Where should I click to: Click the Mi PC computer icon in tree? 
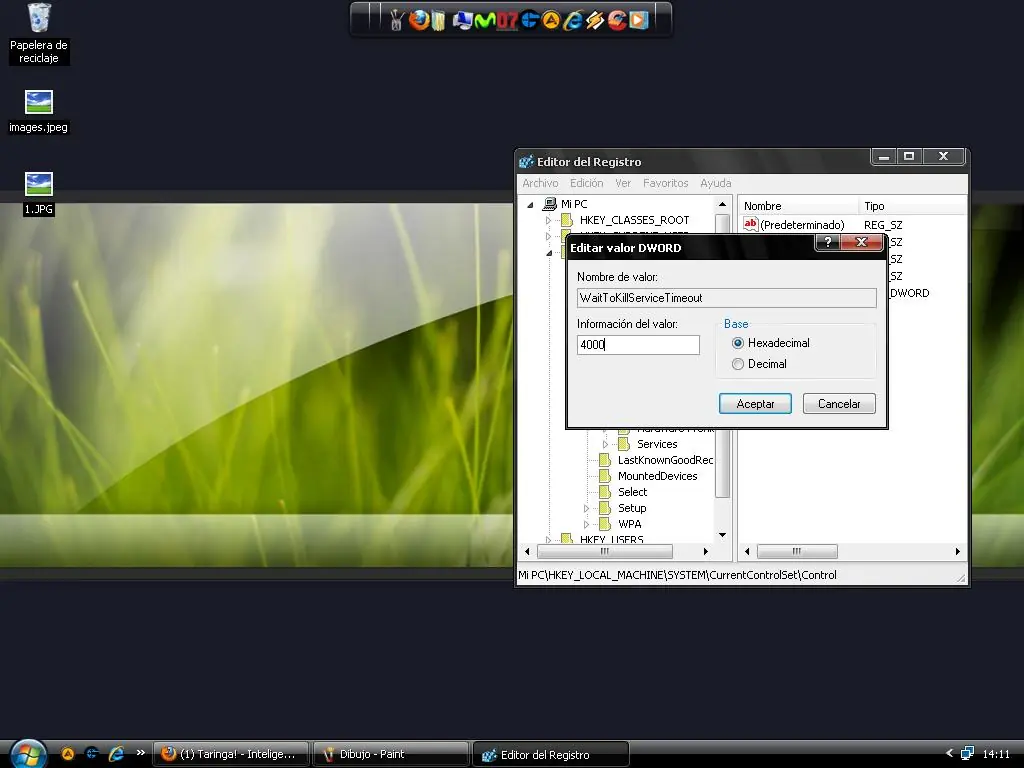point(551,204)
